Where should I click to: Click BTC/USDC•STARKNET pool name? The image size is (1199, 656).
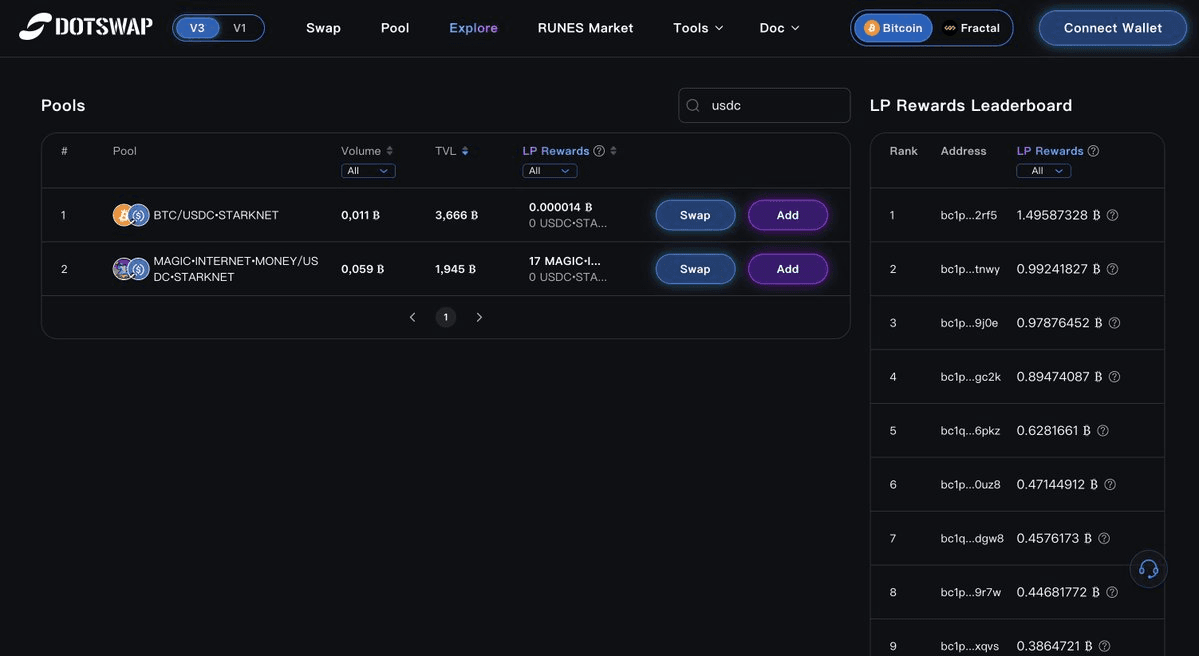216,215
